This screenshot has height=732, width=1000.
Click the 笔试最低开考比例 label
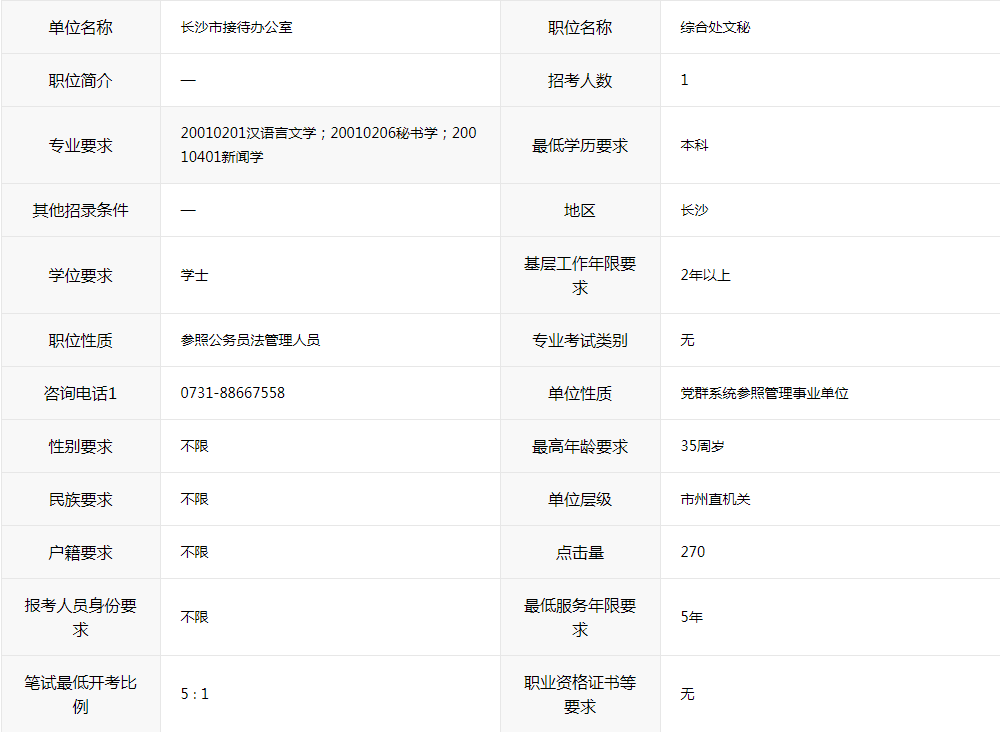(80, 694)
